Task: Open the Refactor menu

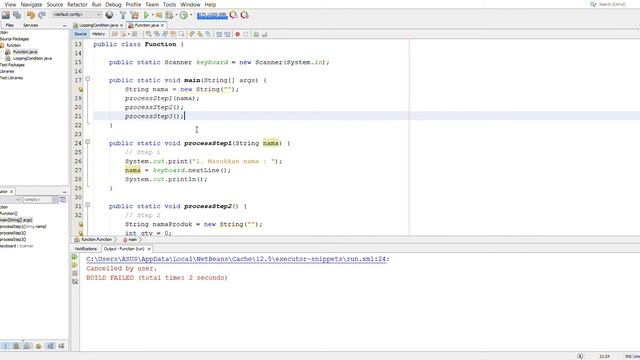Action: click(x=77, y=4)
